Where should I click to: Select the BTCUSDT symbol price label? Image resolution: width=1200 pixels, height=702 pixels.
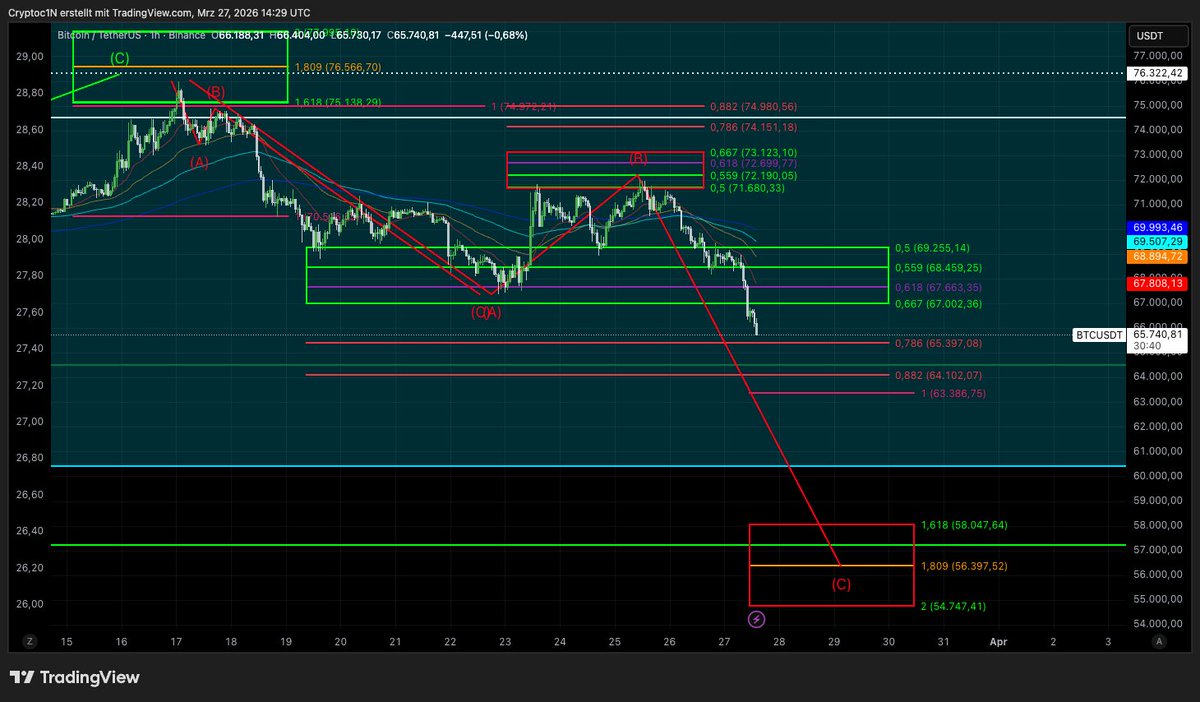(1098, 335)
